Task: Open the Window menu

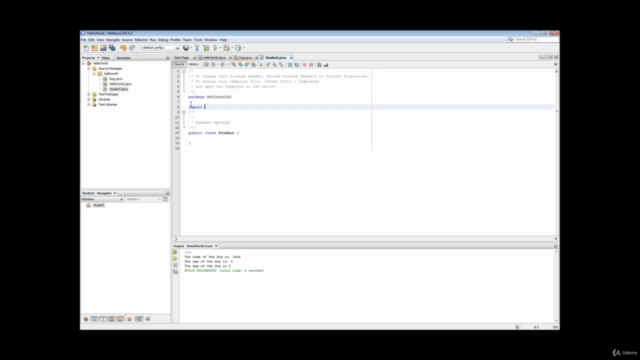Action: (211, 40)
